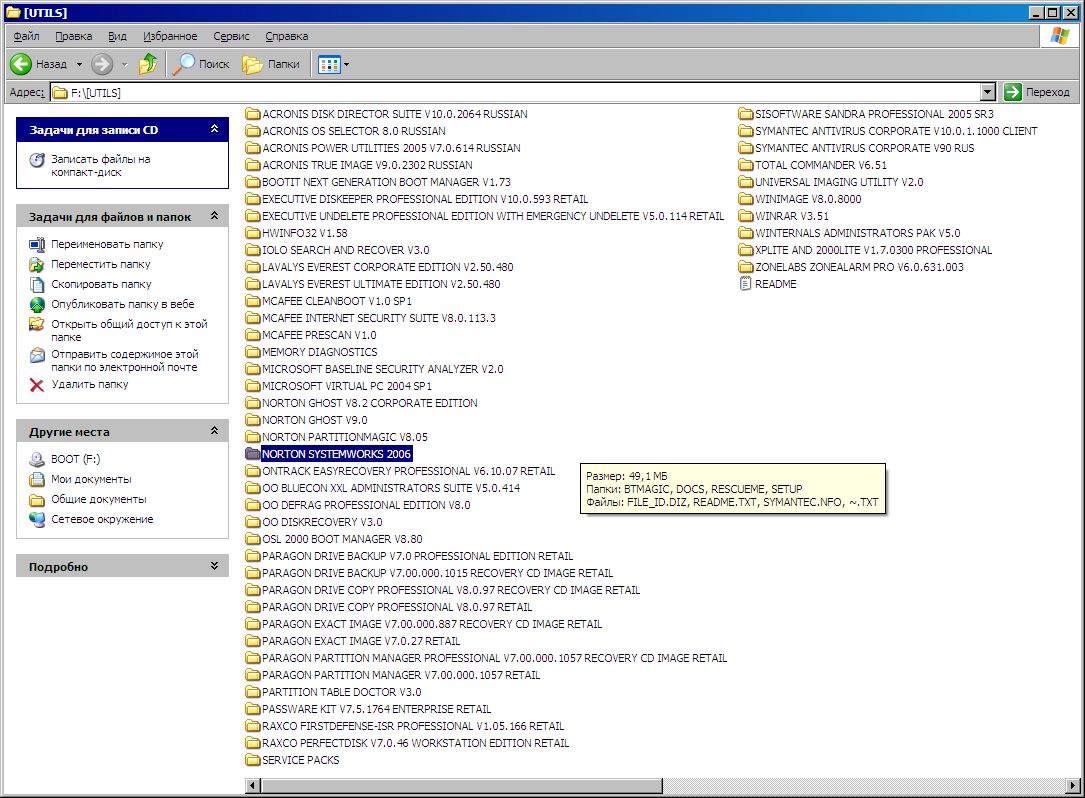Click the WINRAR V3.51 folder icon
The image size is (1085, 798).
[x=745, y=216]
